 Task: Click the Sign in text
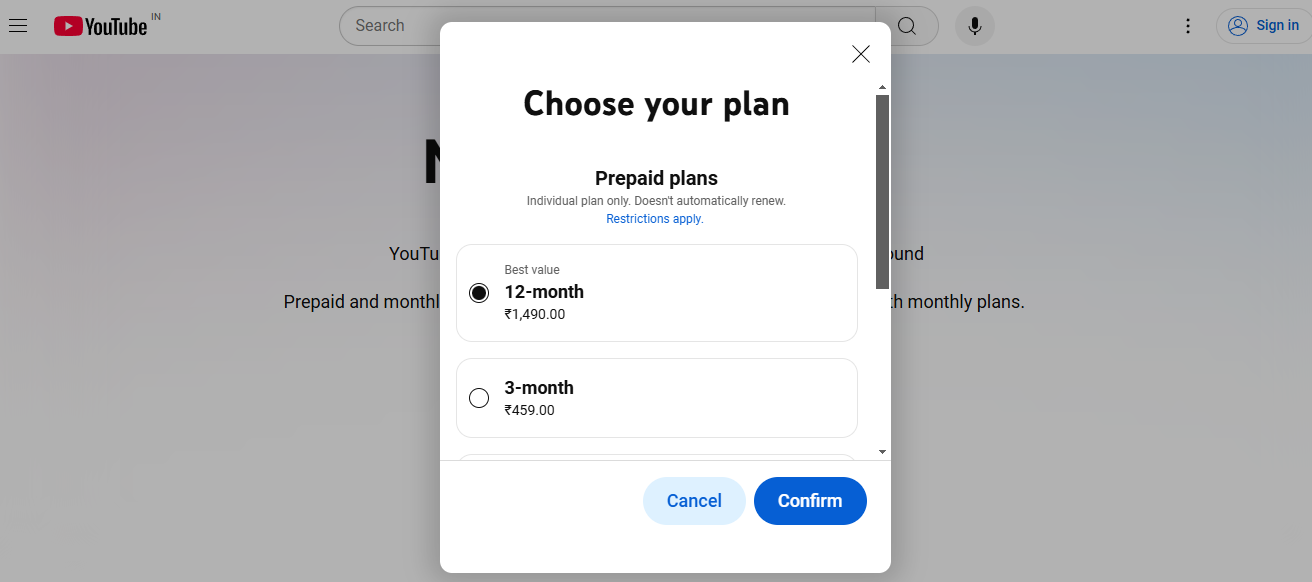(x=1277, y=26)
